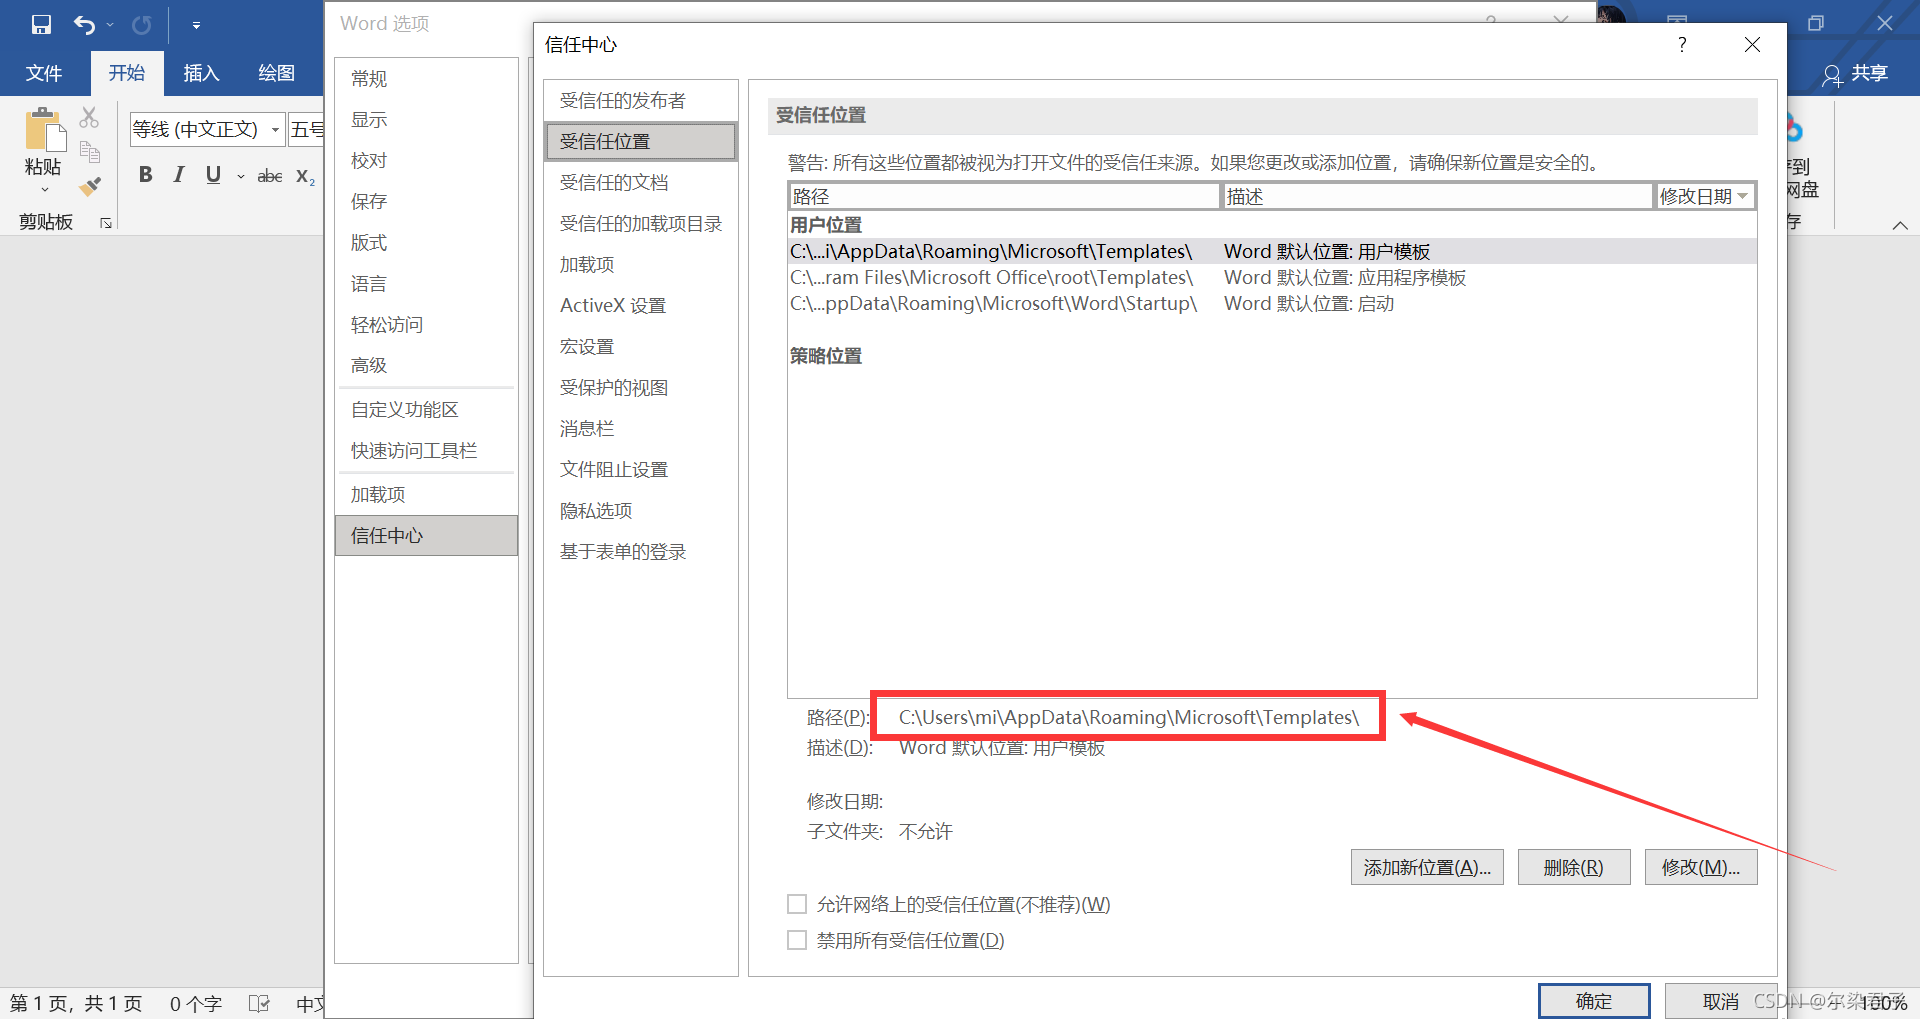Collapse the ribbon with the chevron
1920x1019 pixels.
[1900, 225]
